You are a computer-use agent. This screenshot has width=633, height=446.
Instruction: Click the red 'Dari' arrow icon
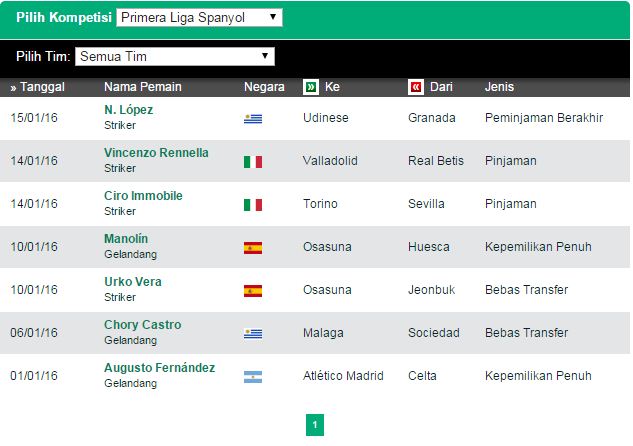416,87
